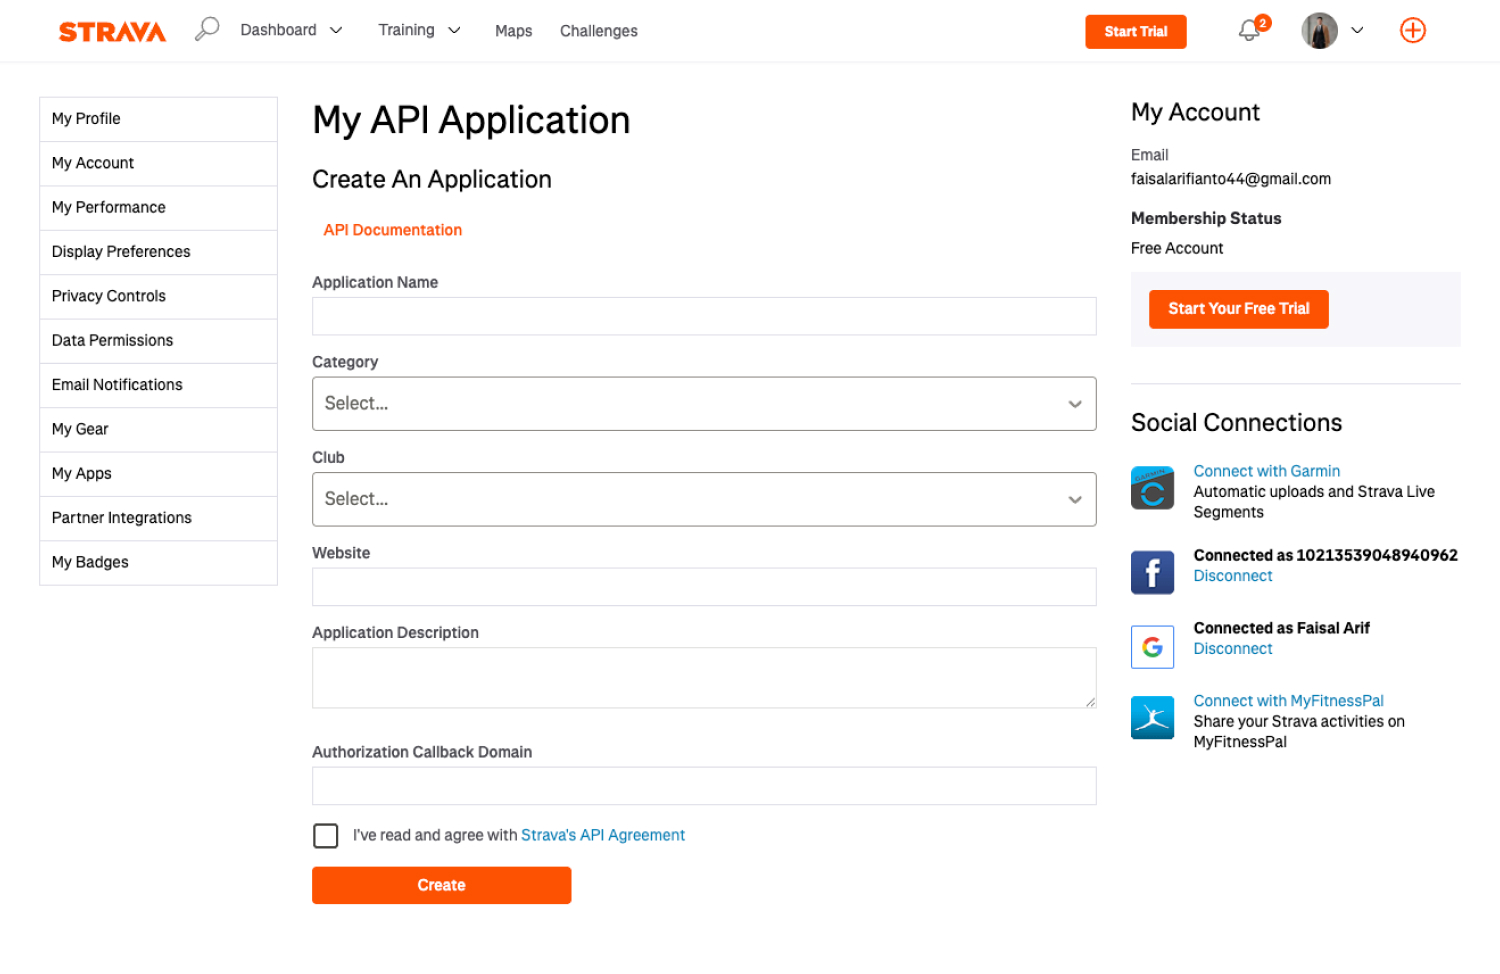
Task: Click 'Connected as Faisal Arif' text
Action: [x=1282, y=628]
